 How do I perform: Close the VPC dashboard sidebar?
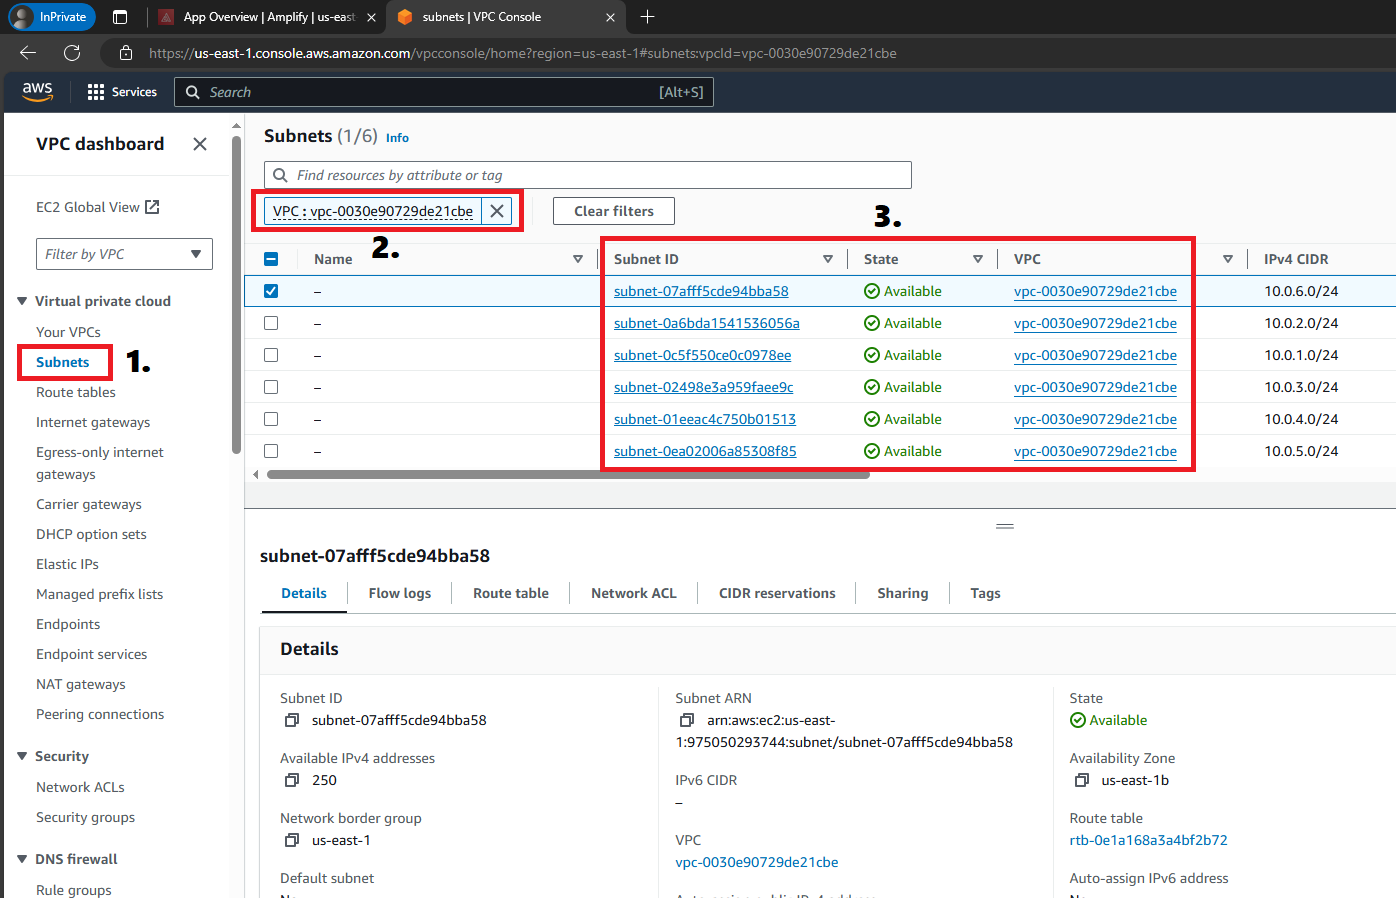coord(200,144)
